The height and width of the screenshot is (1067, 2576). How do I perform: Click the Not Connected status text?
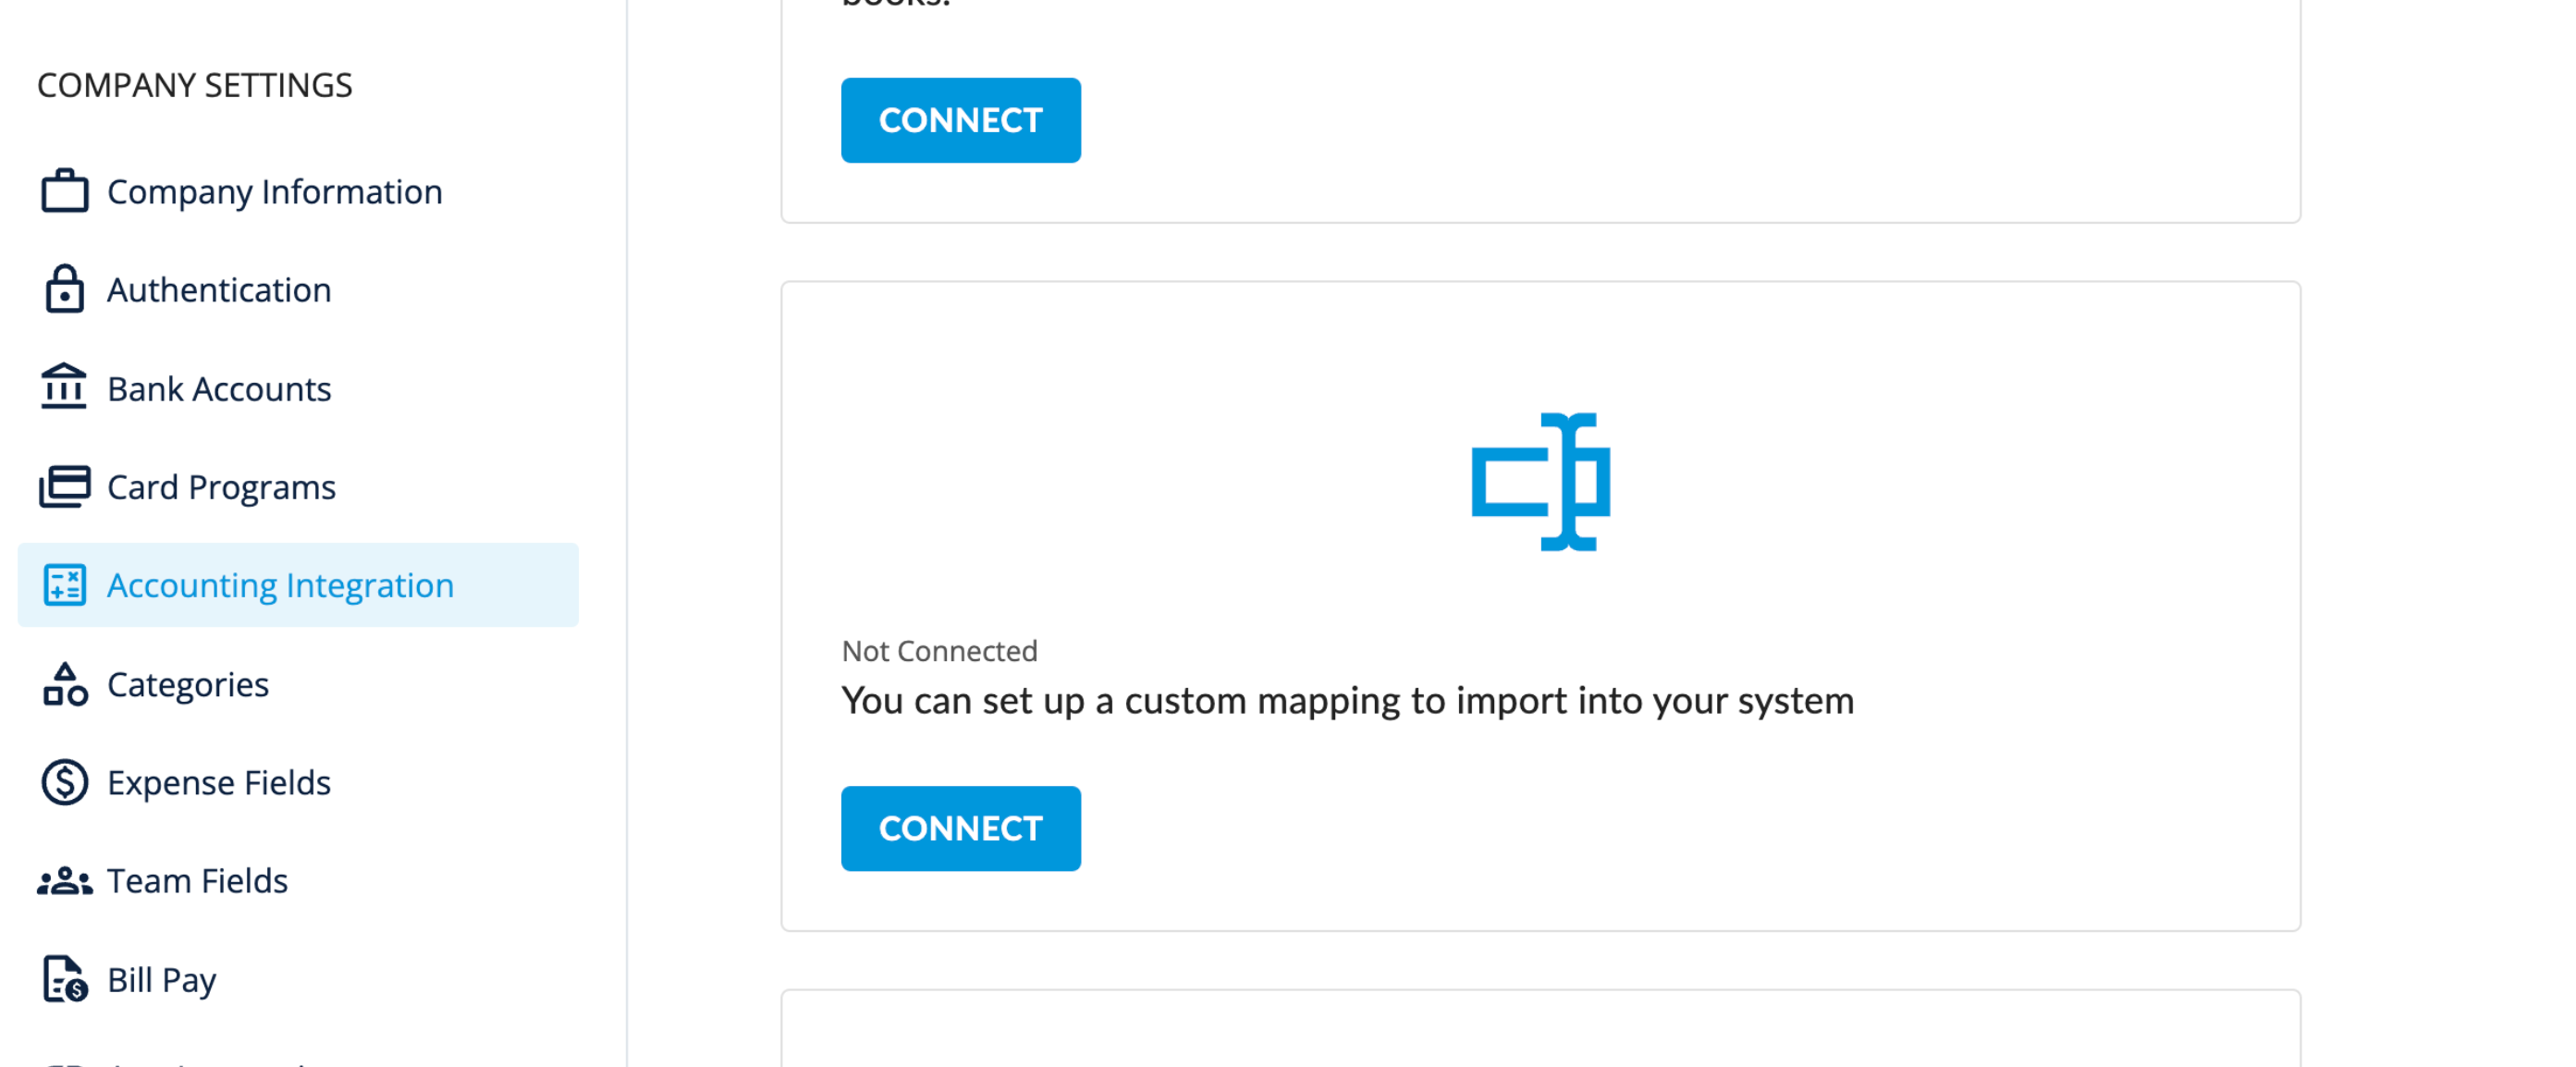940,651
